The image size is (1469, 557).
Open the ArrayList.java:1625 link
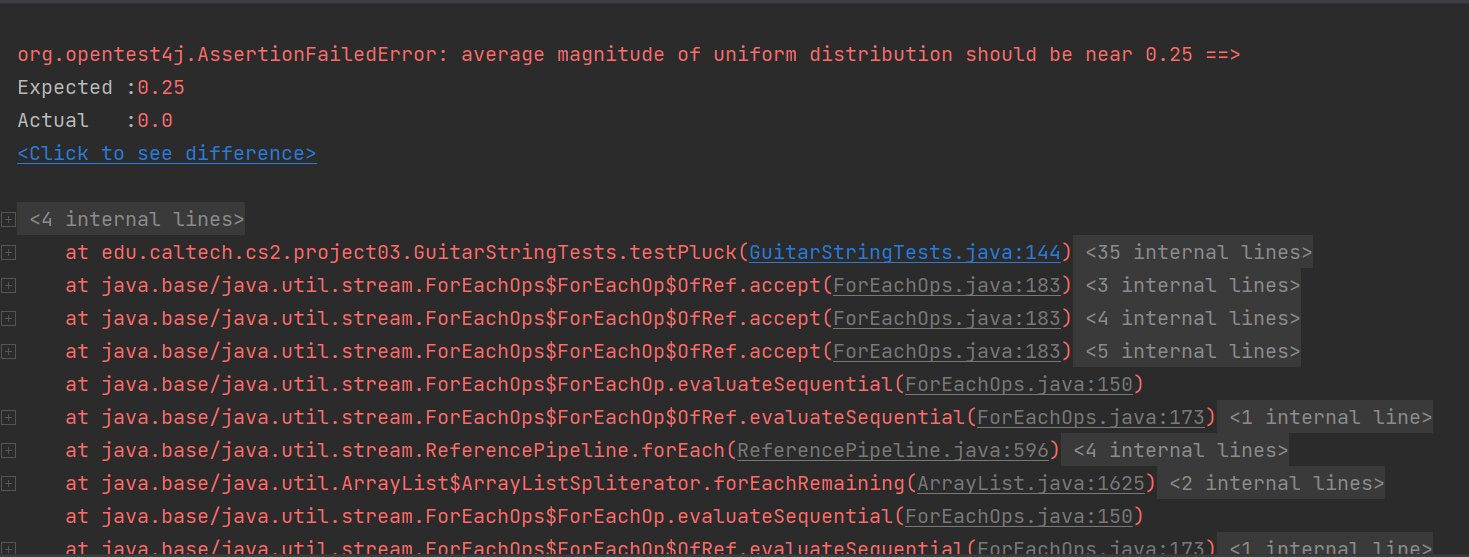click(1030, 483)
